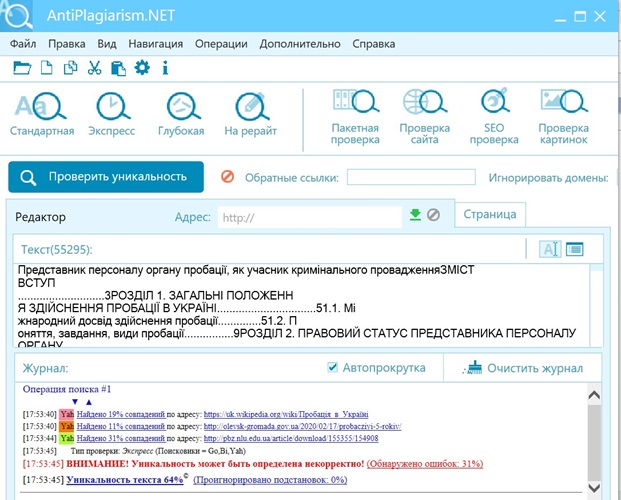The image size is (621, 500).
Task: Click the green Yah badge for pbz.nlu result
Action: (67, 438)
